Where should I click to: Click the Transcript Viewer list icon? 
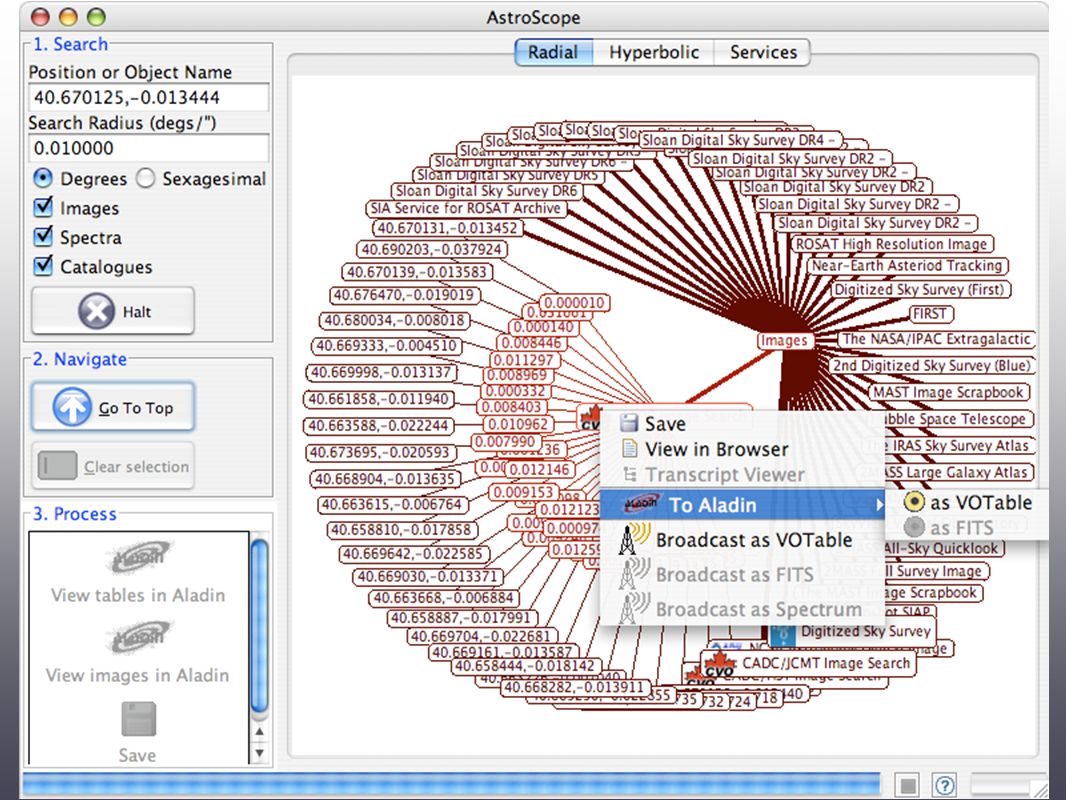(630, 474)
